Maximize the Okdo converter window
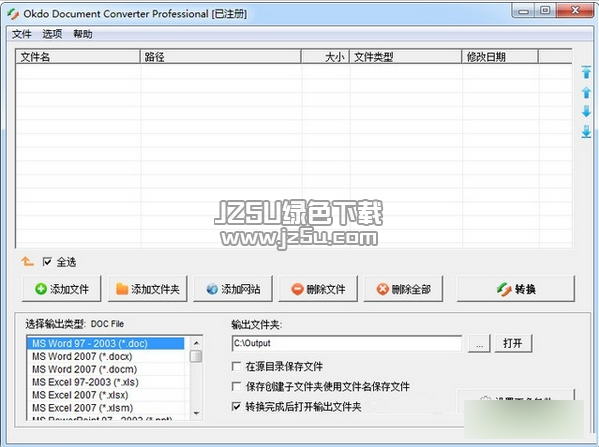 [x=545, y=11]
